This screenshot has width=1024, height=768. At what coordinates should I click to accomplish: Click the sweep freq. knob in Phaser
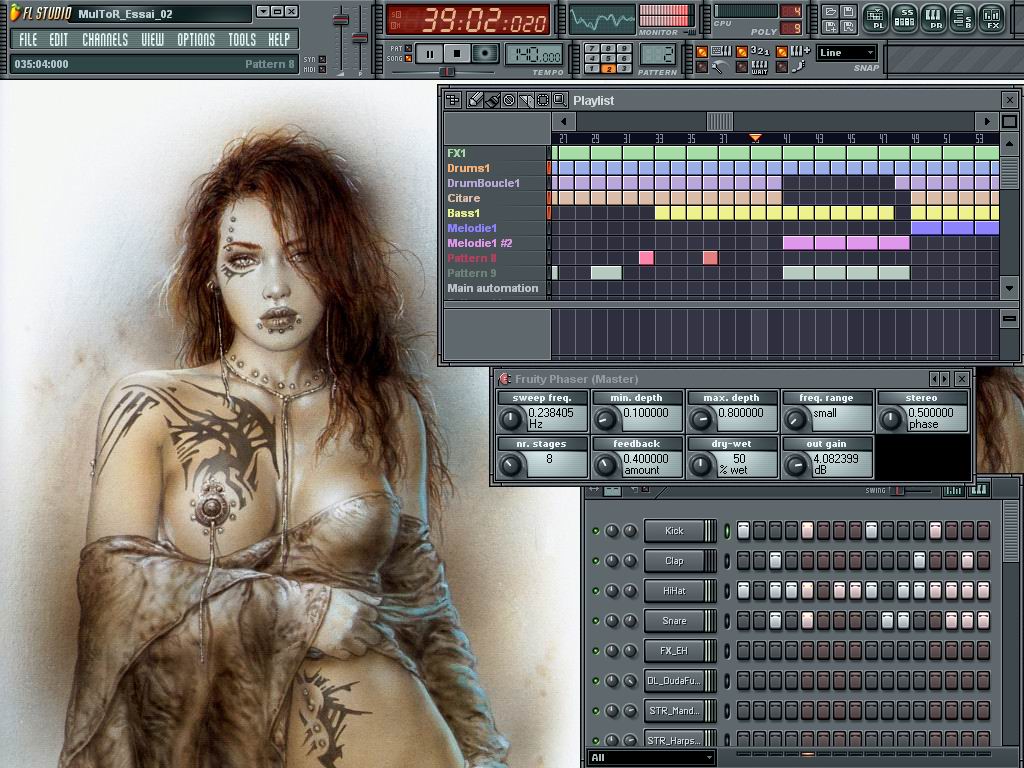(x=511, y=419)
